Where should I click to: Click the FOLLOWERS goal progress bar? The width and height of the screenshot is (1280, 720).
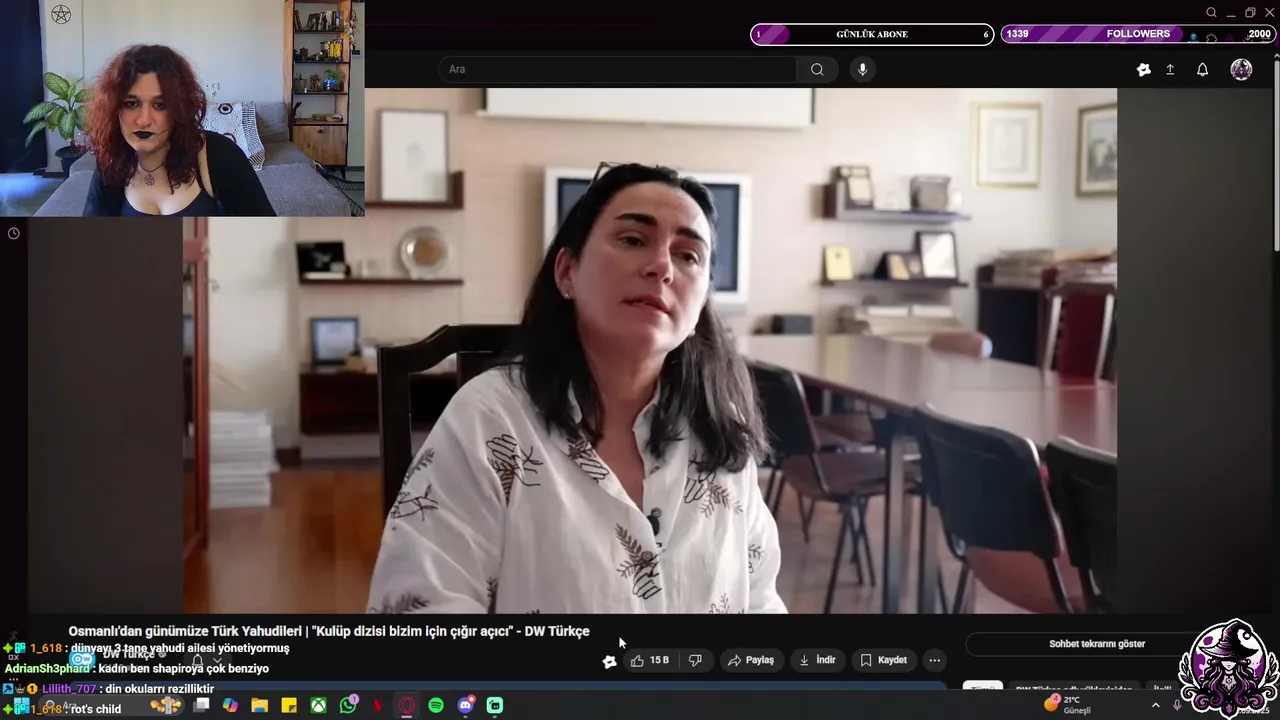pyautogui.click(x=1138, y=34)
